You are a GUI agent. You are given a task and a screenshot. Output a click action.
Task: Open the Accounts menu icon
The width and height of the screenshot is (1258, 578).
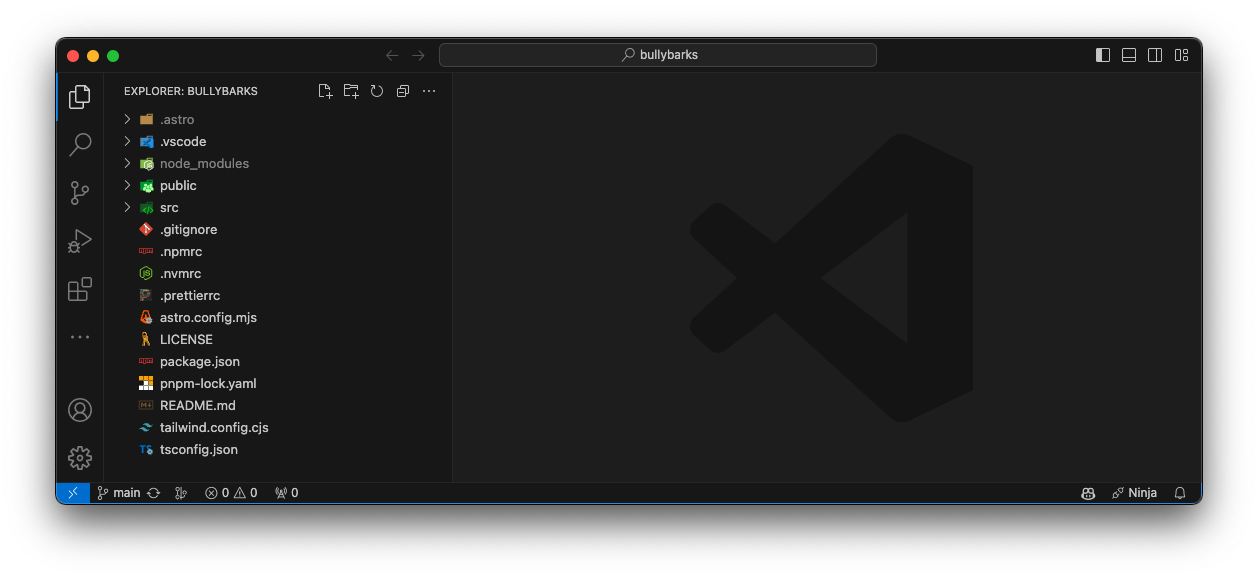coord(80,410)
